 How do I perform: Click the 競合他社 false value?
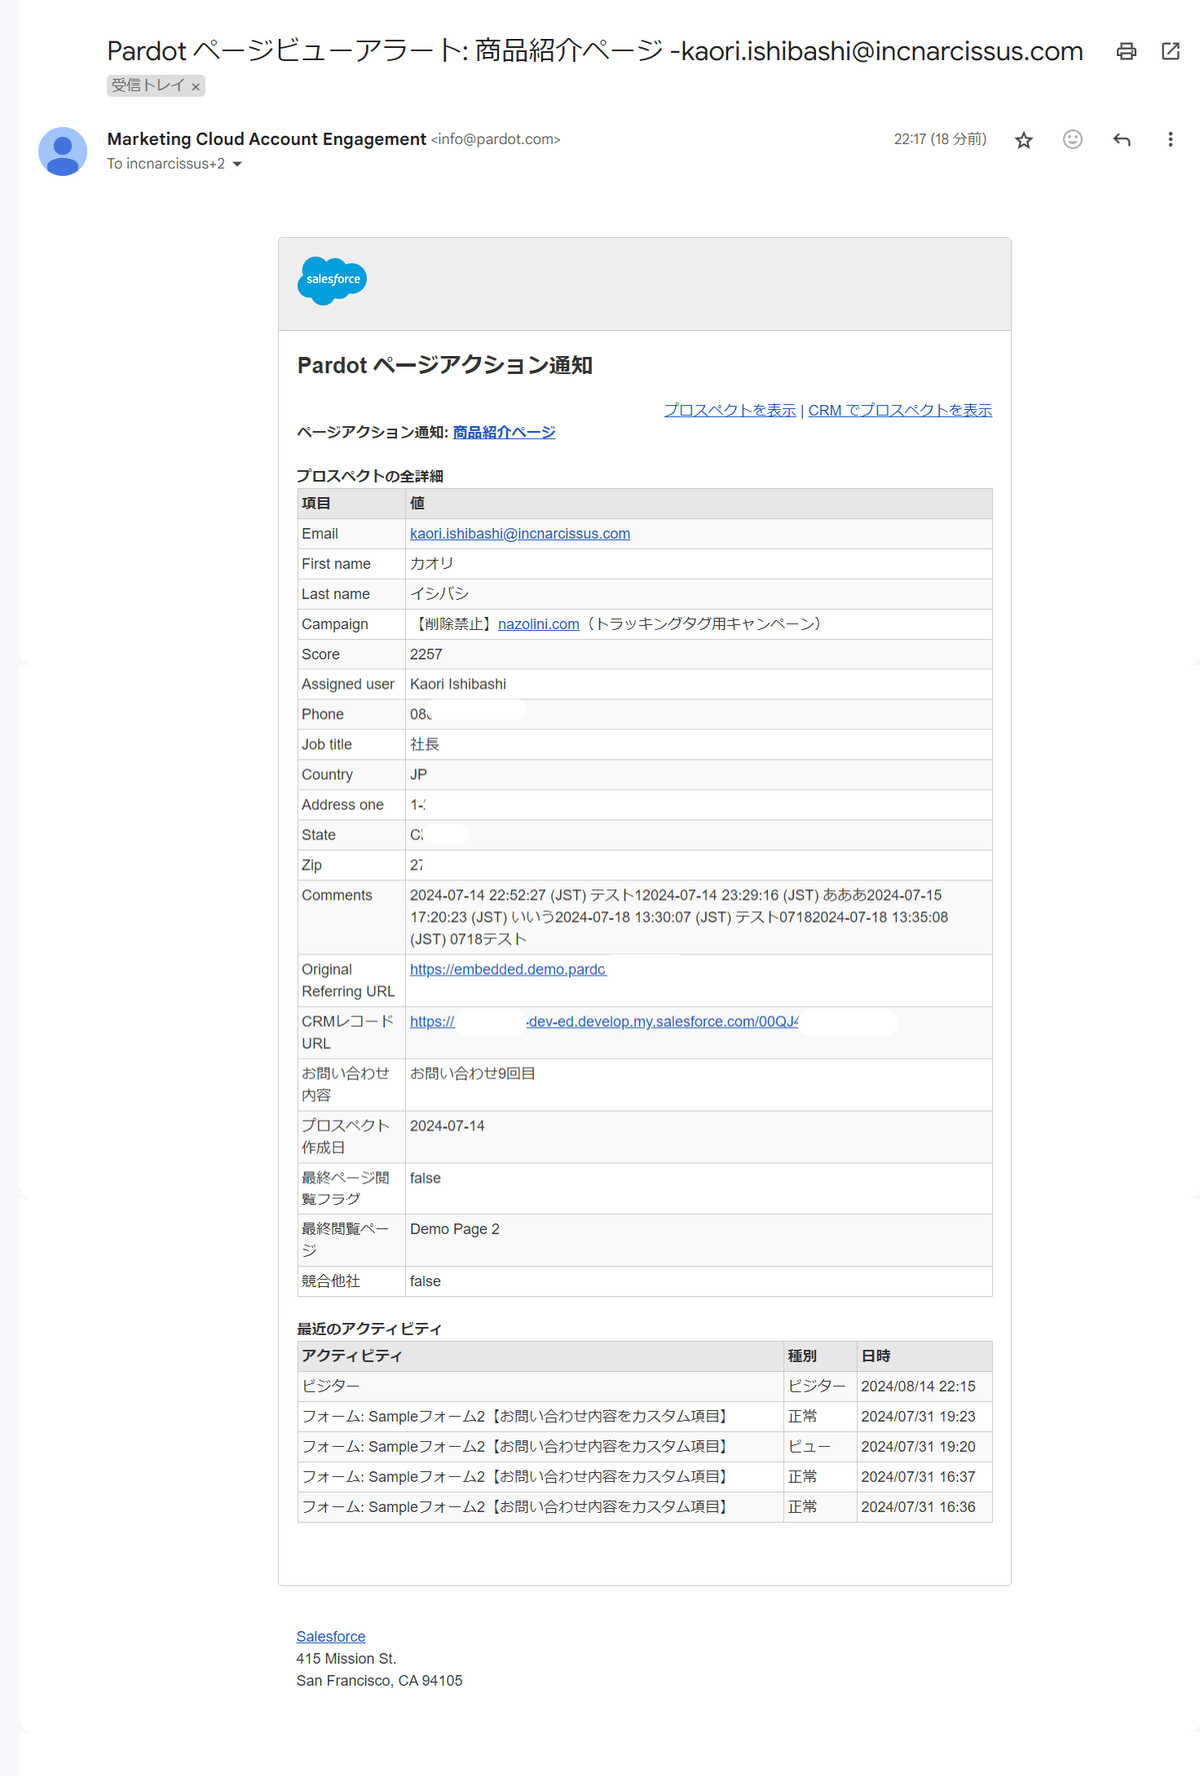(425, 1281)
